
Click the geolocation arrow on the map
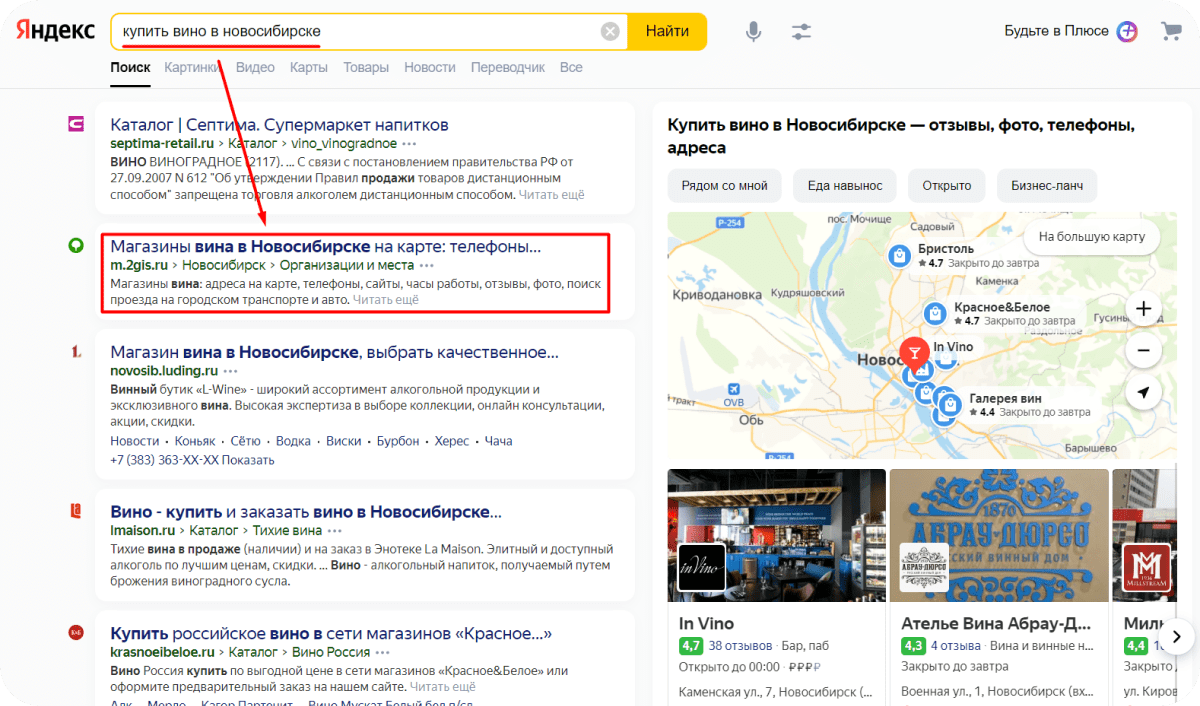click(x=1143, y=392)
